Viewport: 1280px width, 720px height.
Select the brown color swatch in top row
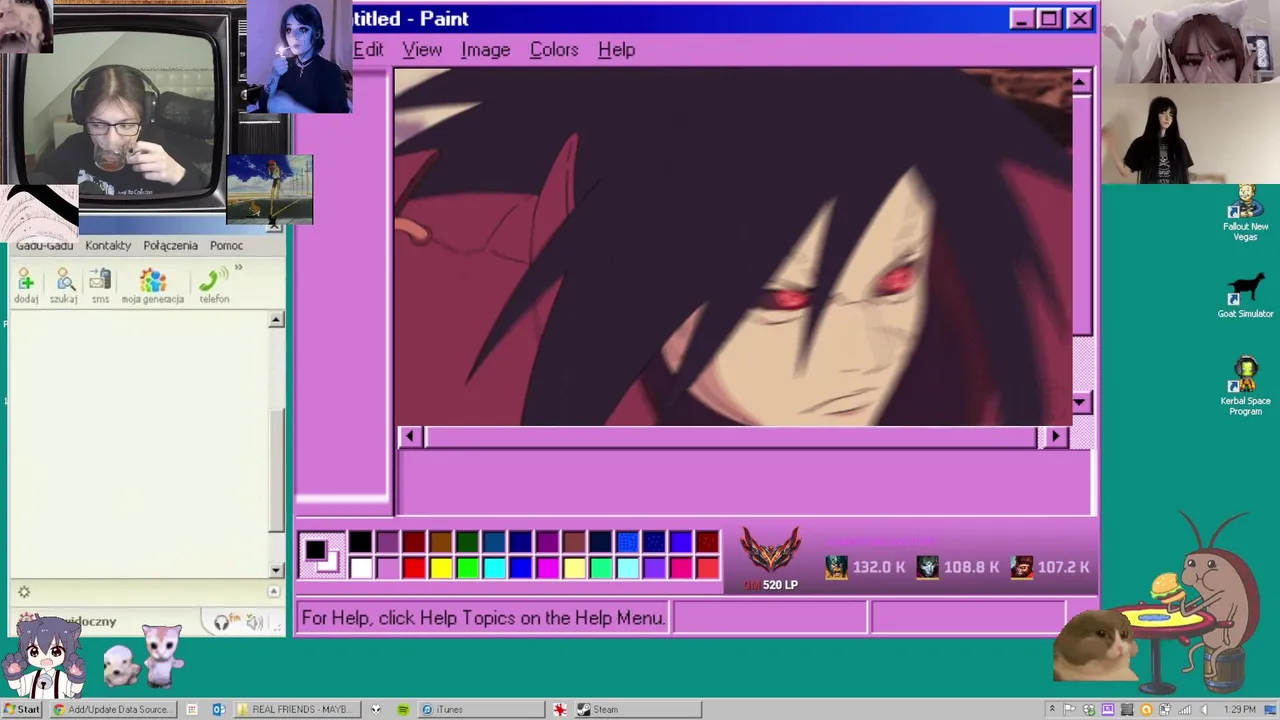pyautogui.click(x=441, y=542)
